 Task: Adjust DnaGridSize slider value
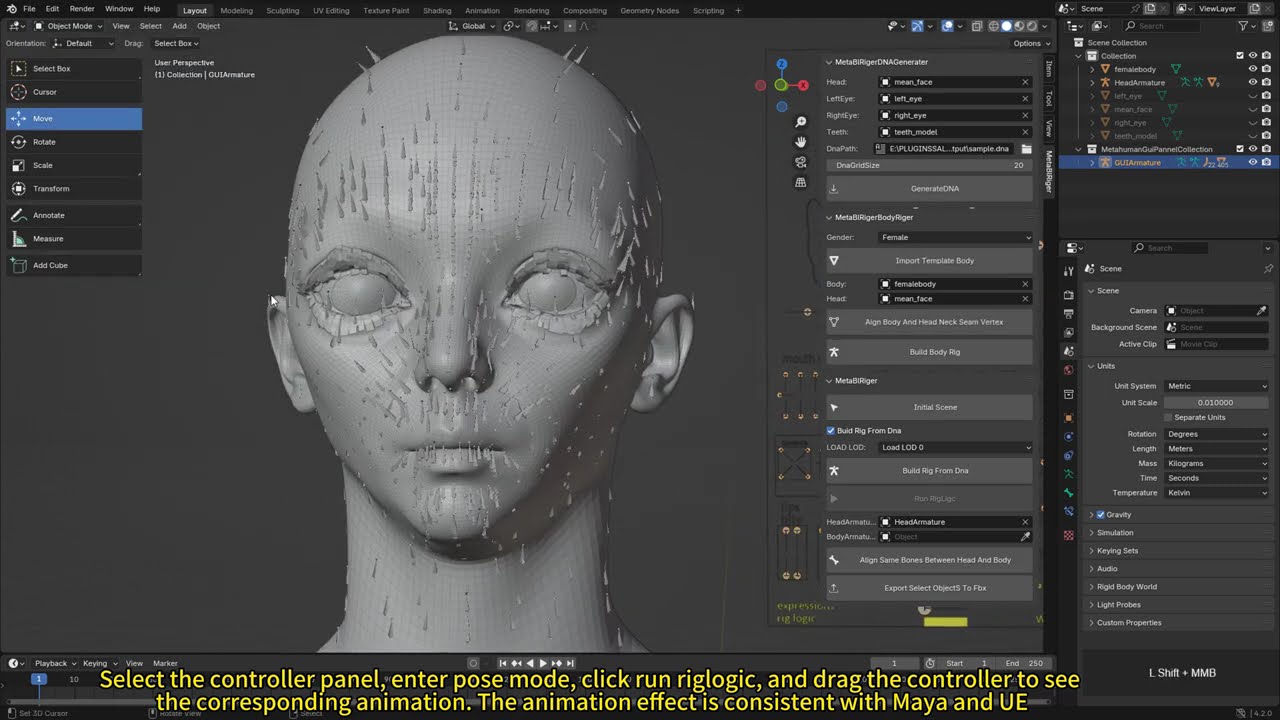click(x=929, y=165)
